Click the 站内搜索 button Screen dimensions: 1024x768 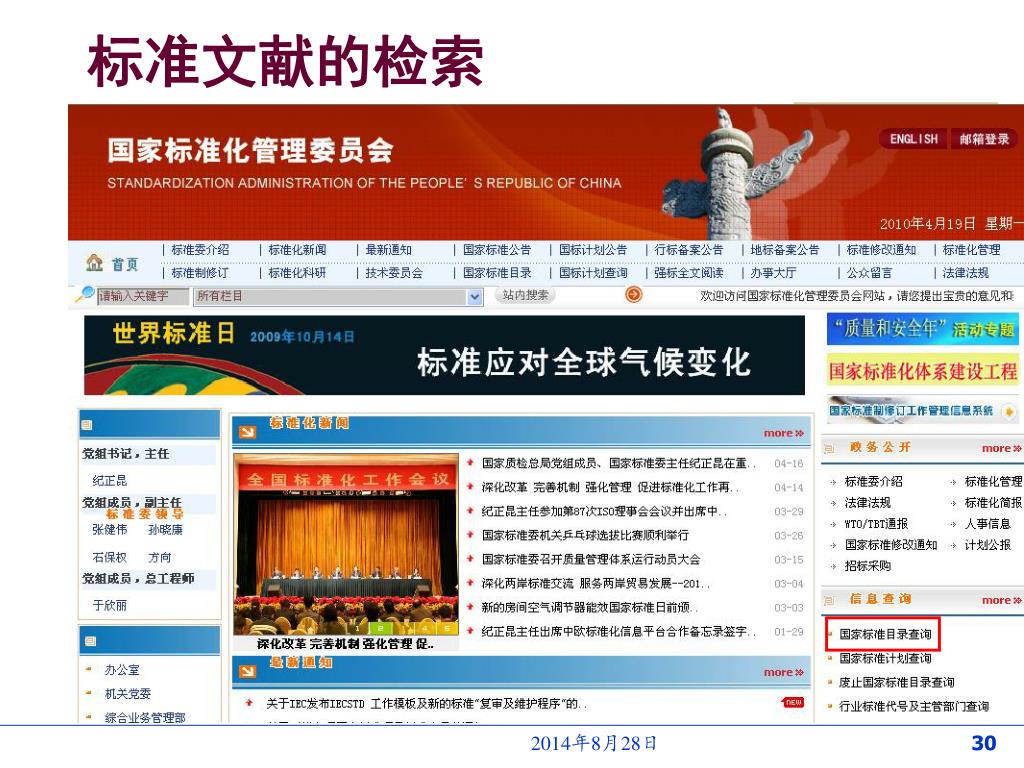[x=525, y=295]
